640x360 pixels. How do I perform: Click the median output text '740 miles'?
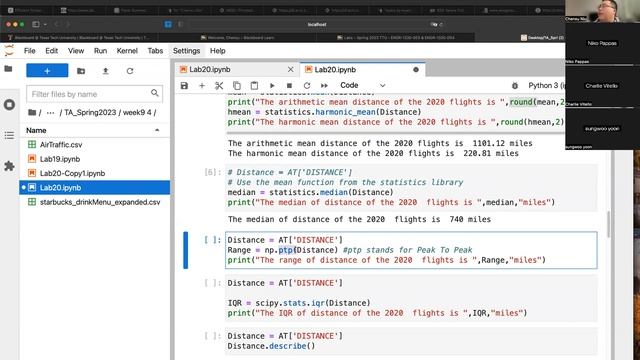470,219
